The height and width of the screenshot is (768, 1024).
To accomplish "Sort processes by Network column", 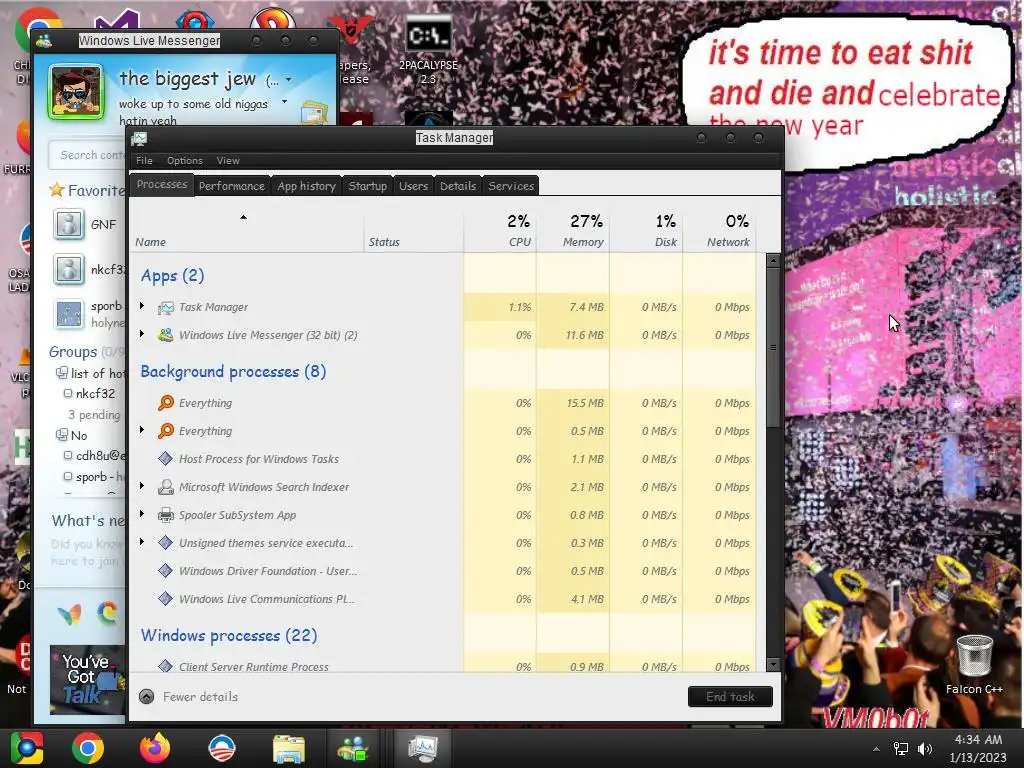I will (719, 231).
